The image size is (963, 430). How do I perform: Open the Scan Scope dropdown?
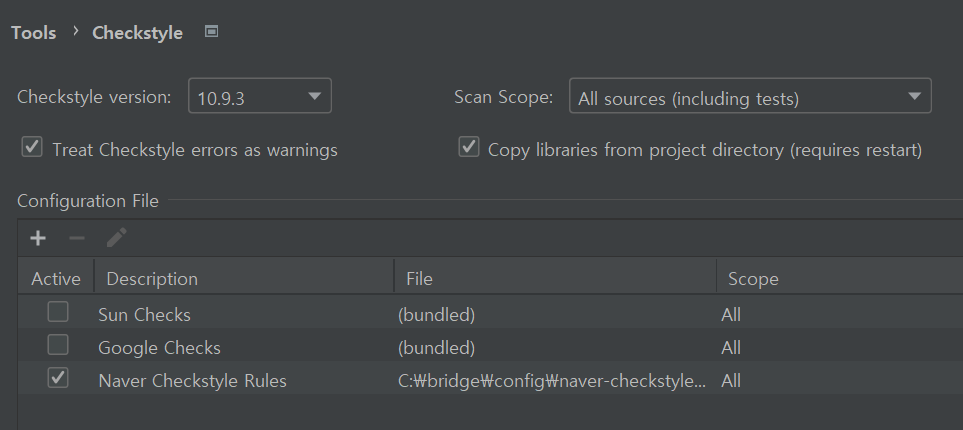pyautogui.click(x=750, y=96)
